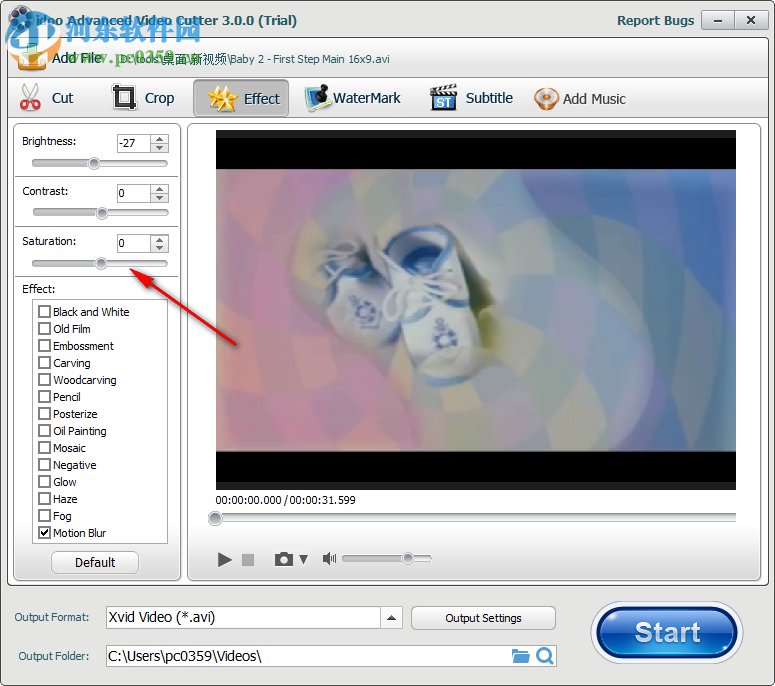This screenshot has width=775, height=686.
Task: Click the Xvid Video output format field
Action: pos(243,618)
